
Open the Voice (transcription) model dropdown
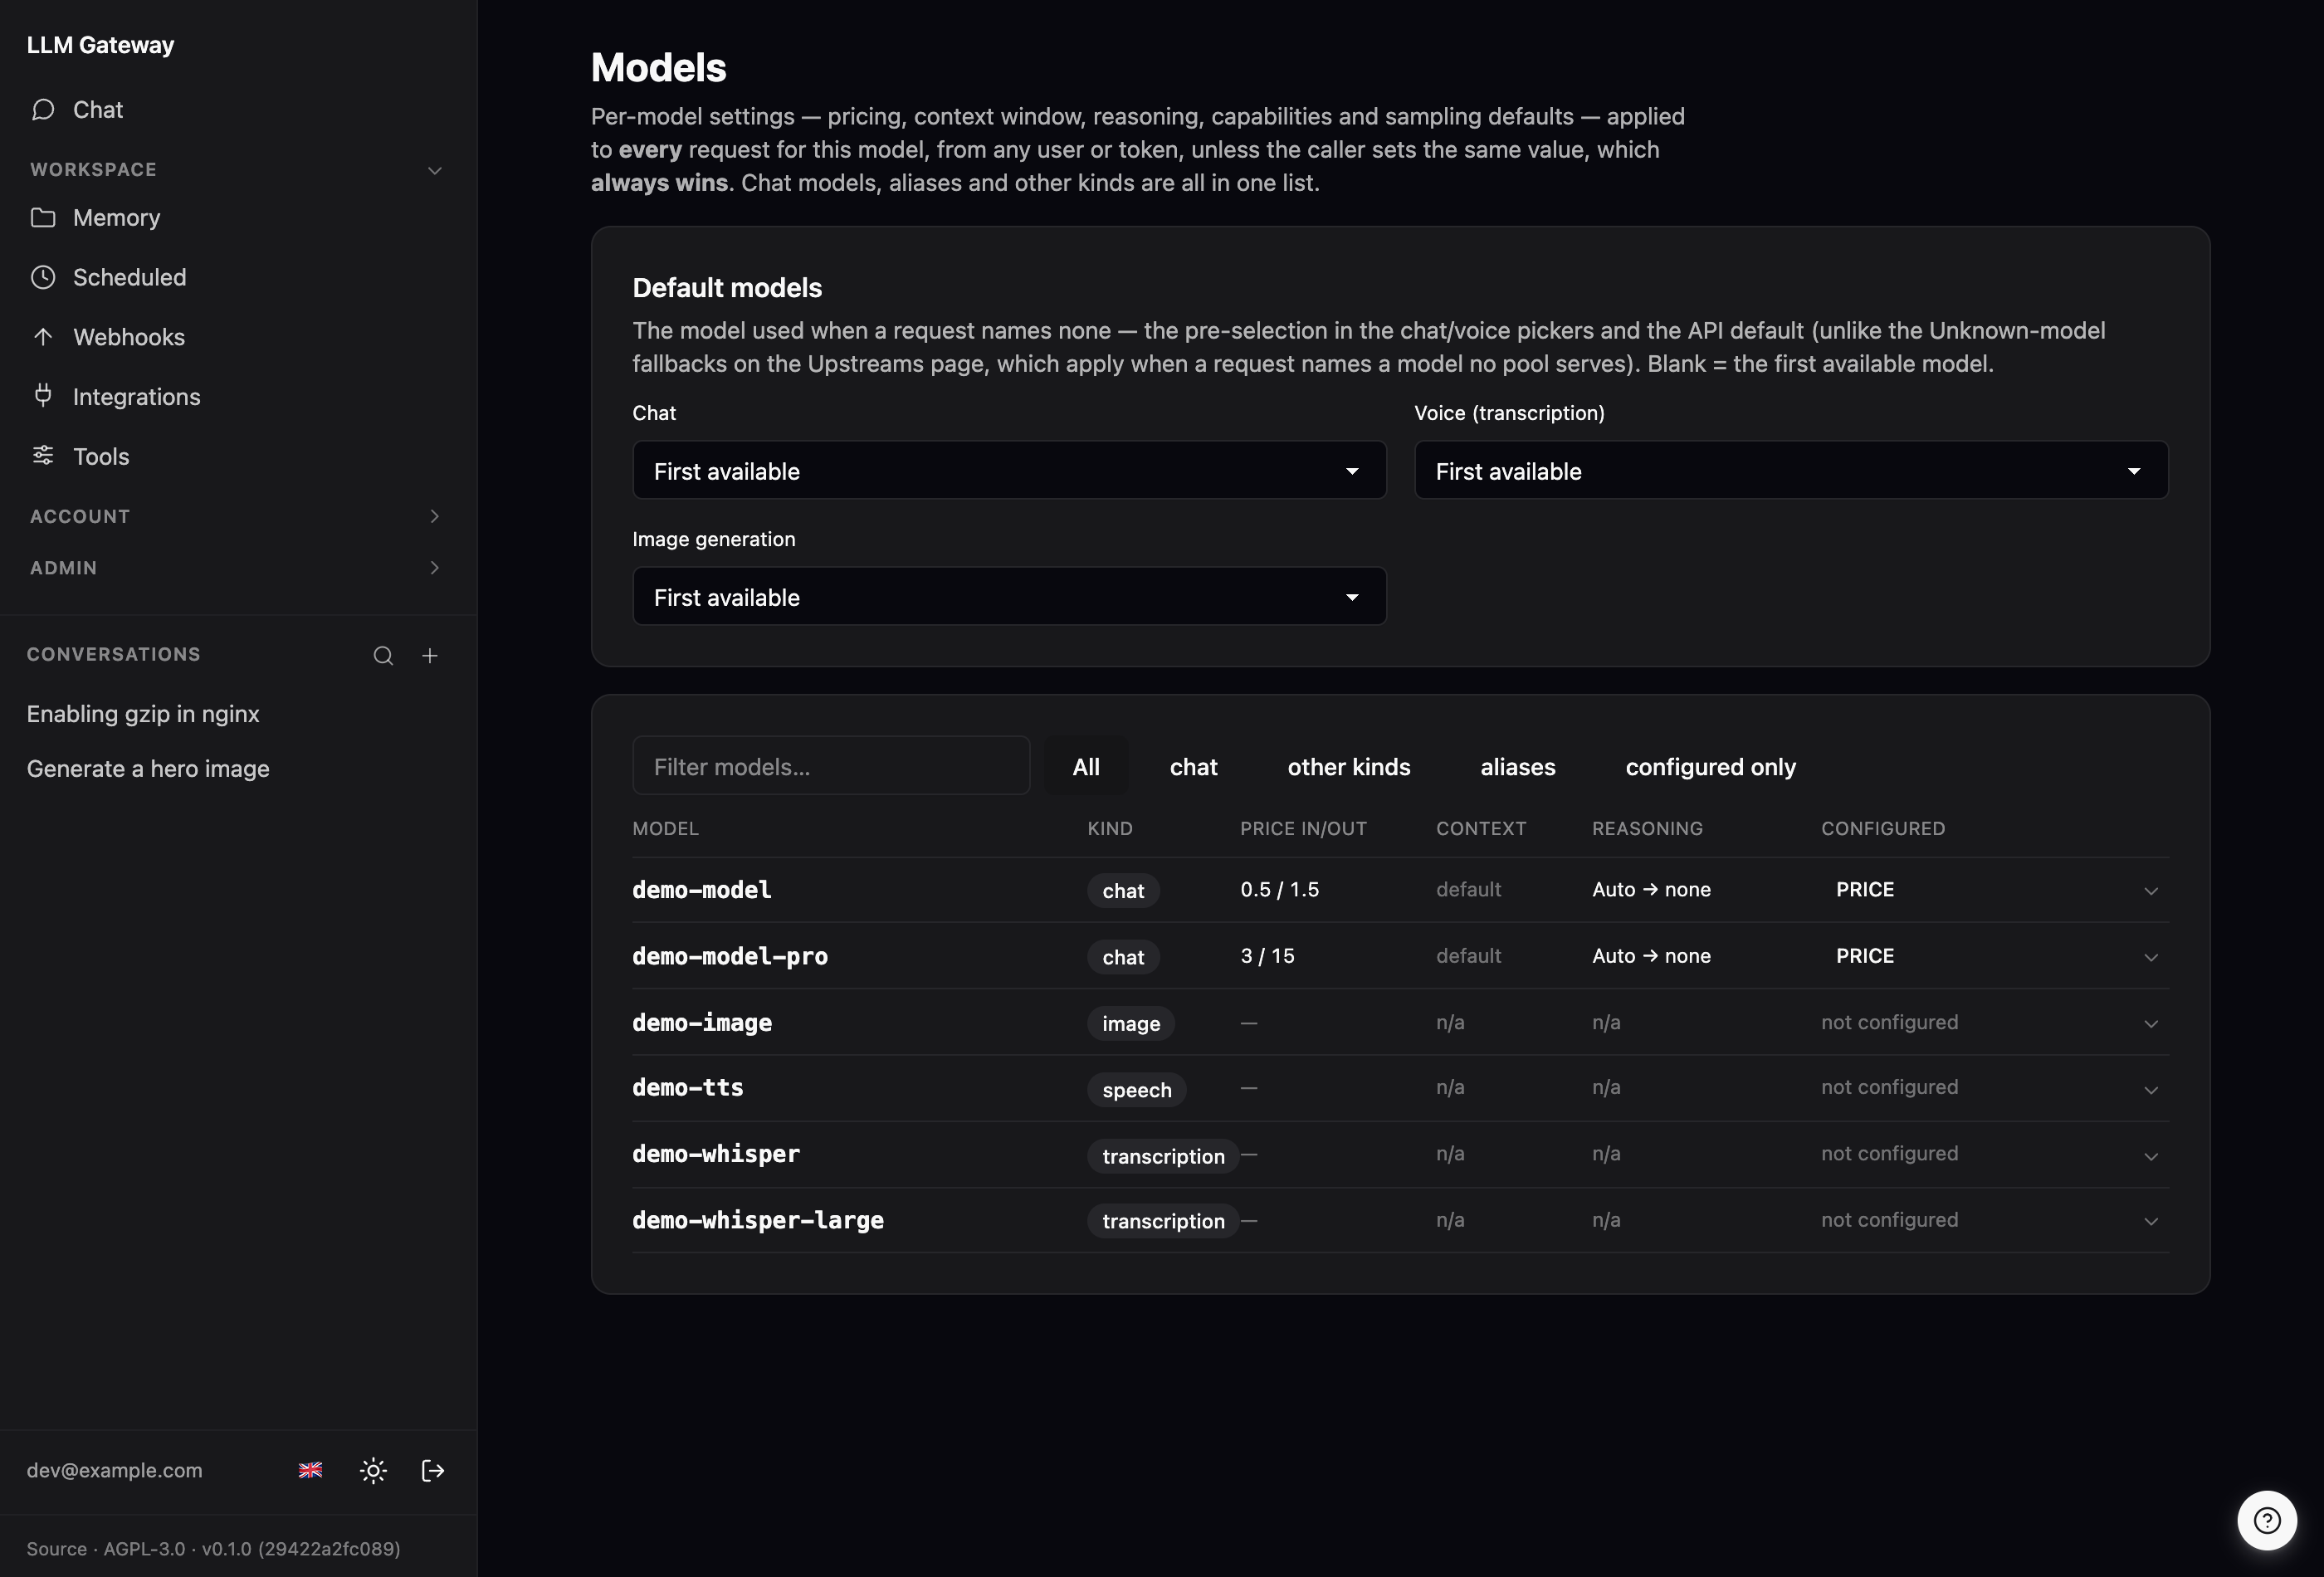[x=1791, y=471]
